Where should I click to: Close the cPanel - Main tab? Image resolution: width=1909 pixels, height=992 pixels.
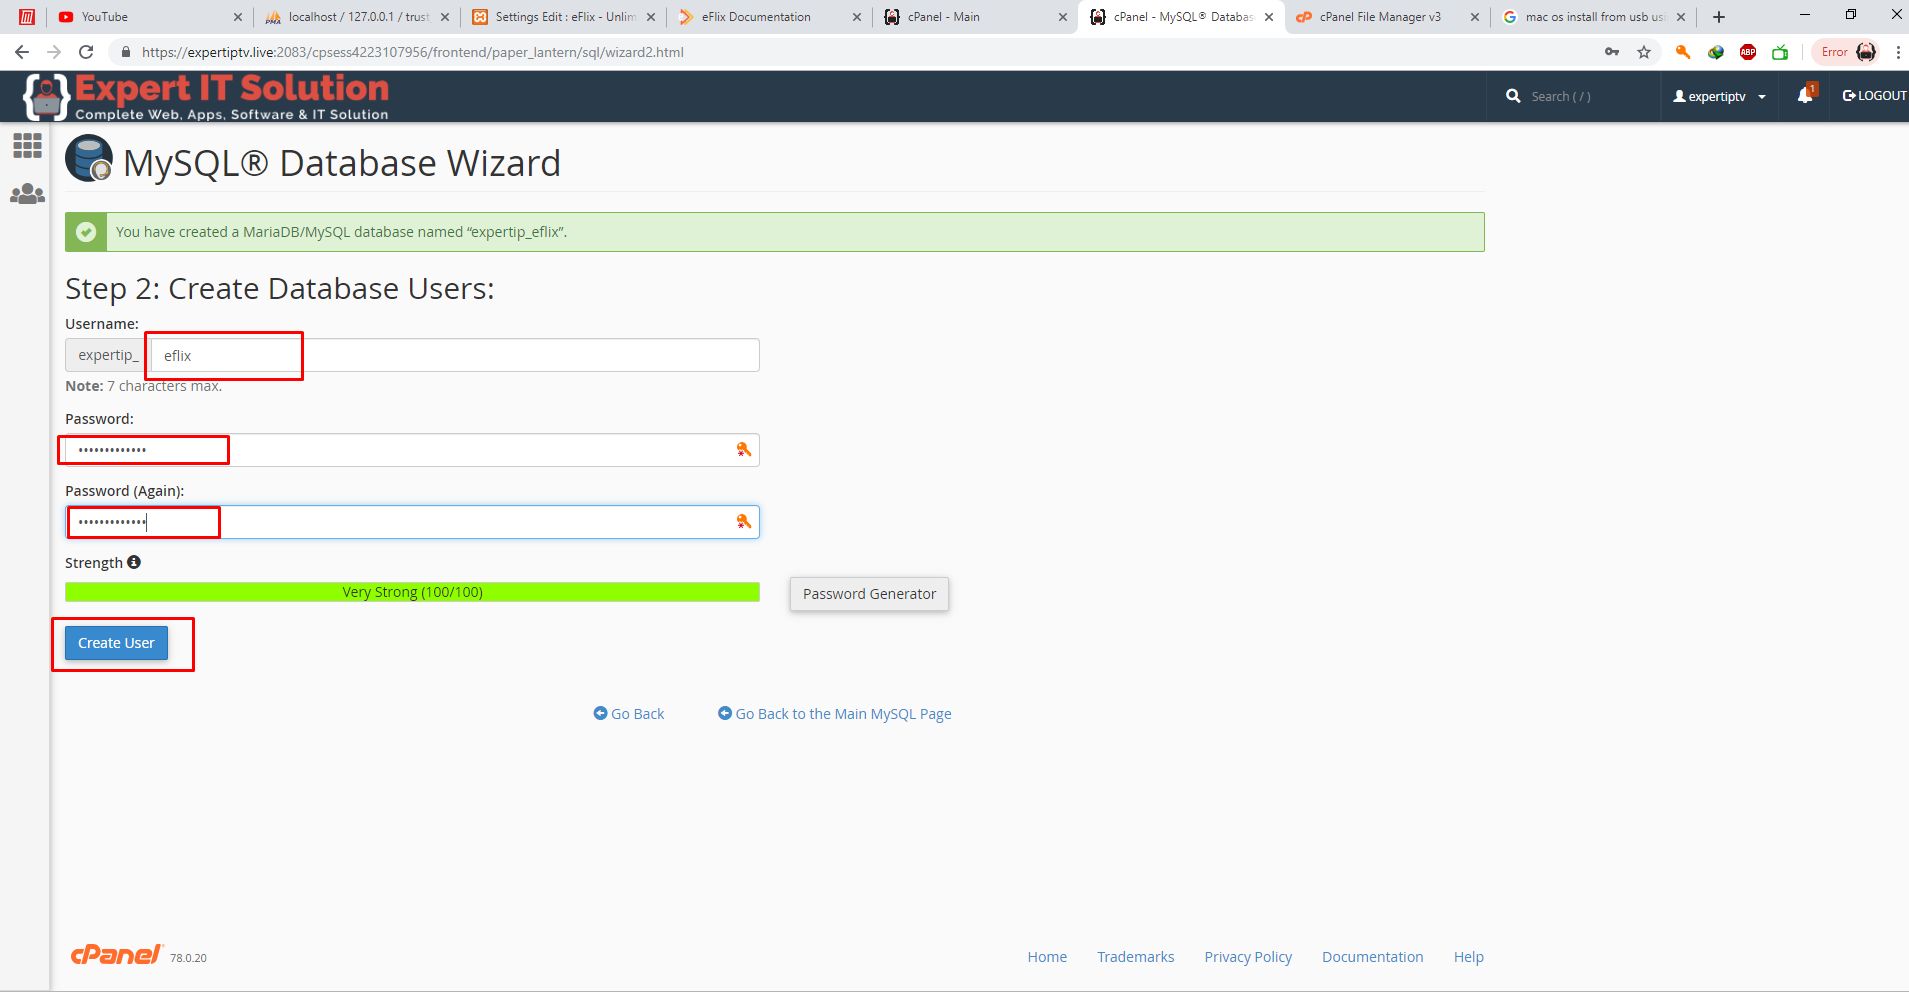1063,17
